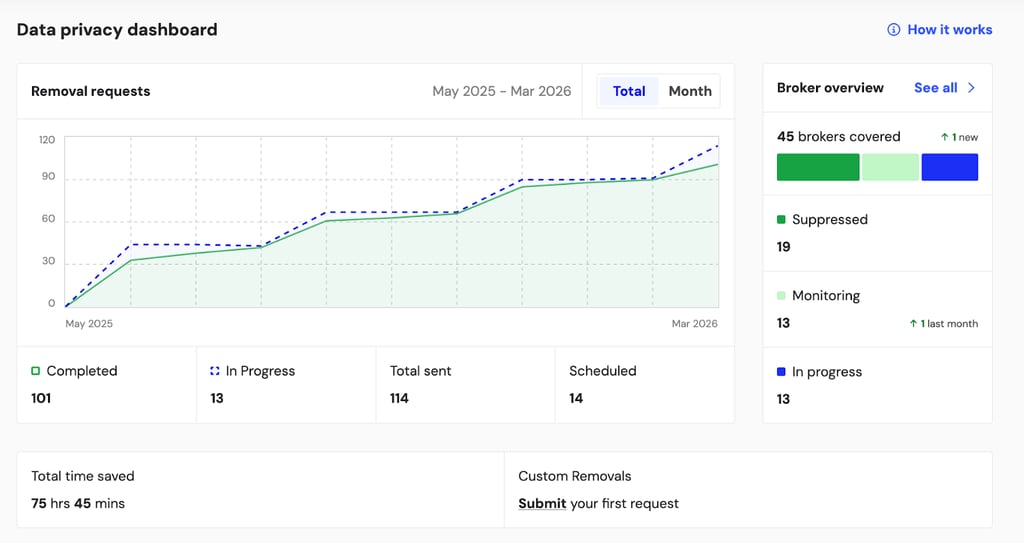Click the Scheduled label
The image size is (1024, 543).
coord(603,370)
